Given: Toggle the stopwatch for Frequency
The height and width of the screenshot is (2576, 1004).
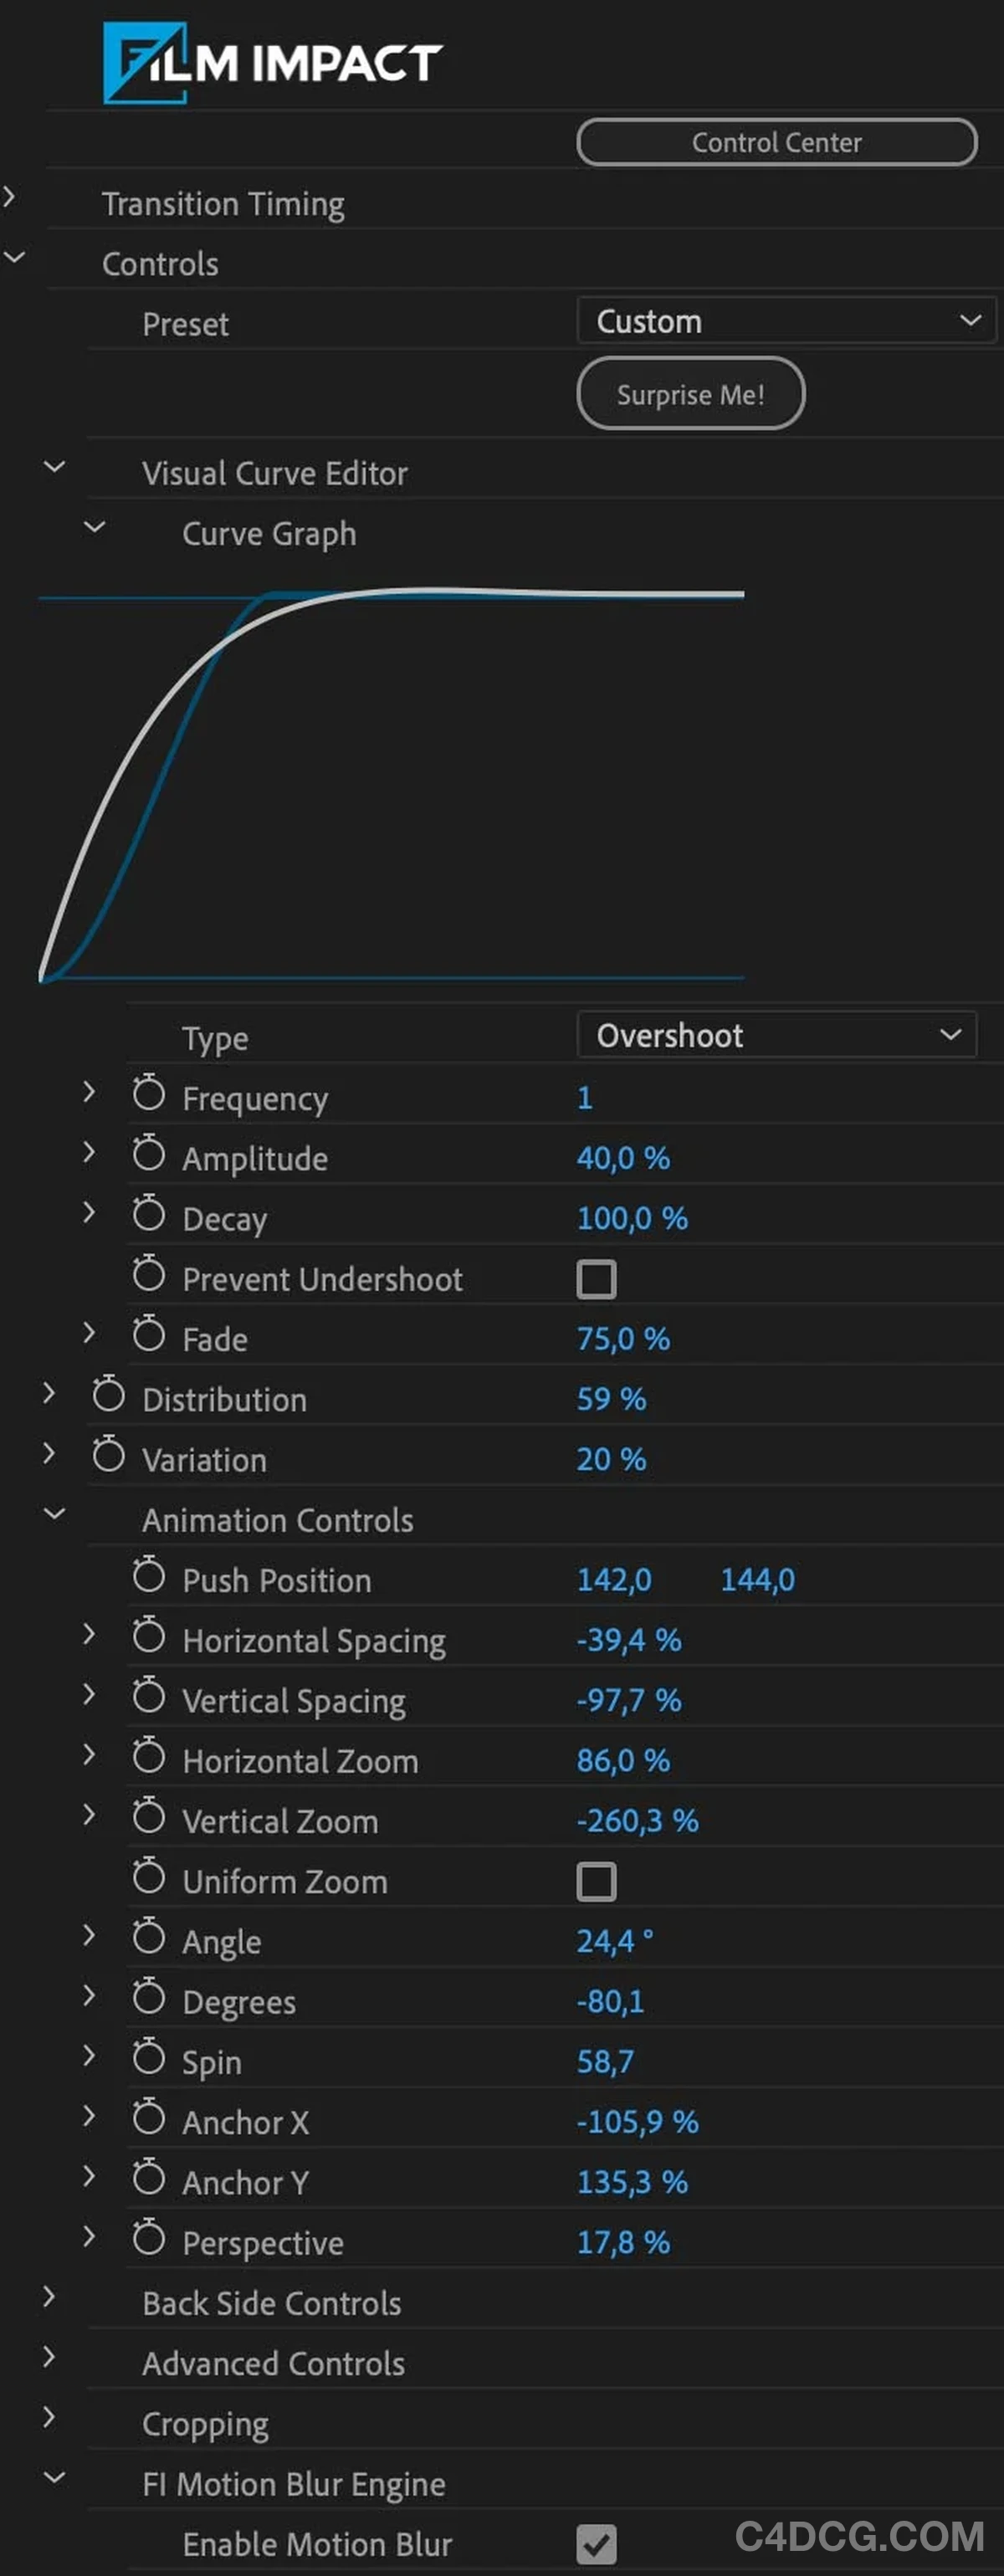Looking at the screenshot, I should click(x=148, y=1094).
